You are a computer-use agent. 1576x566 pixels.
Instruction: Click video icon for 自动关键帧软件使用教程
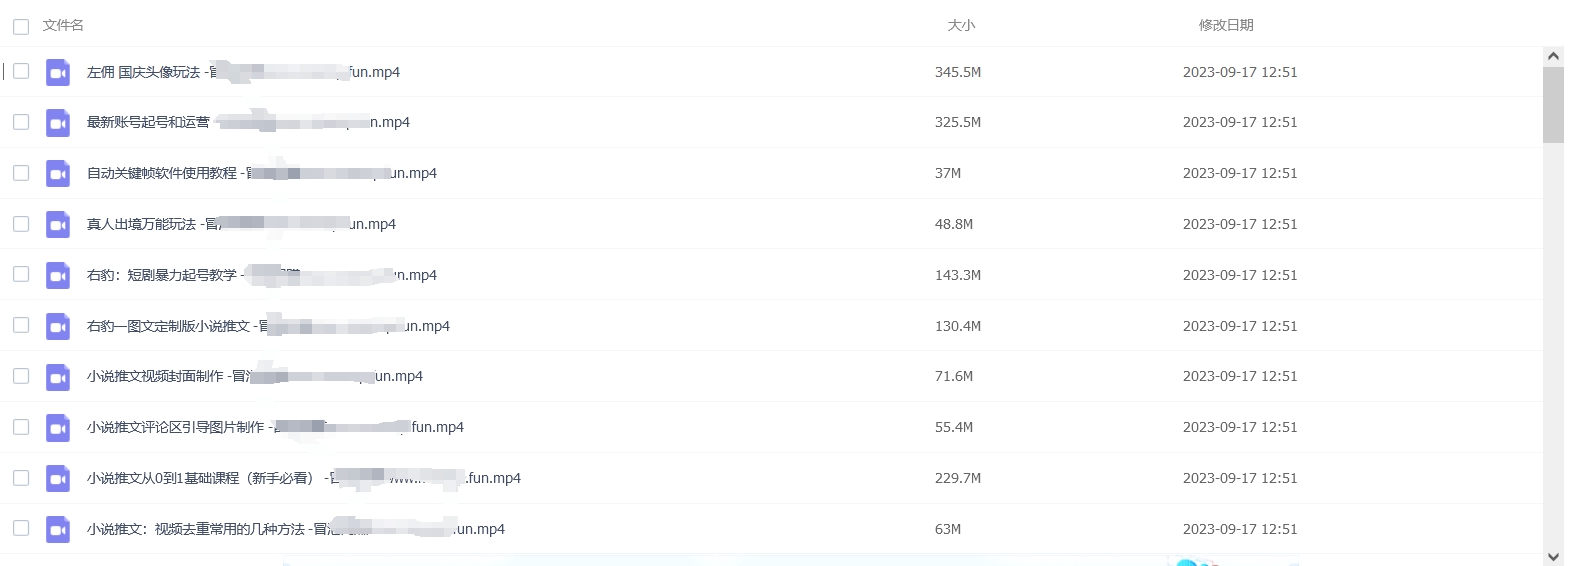(58, 173)
